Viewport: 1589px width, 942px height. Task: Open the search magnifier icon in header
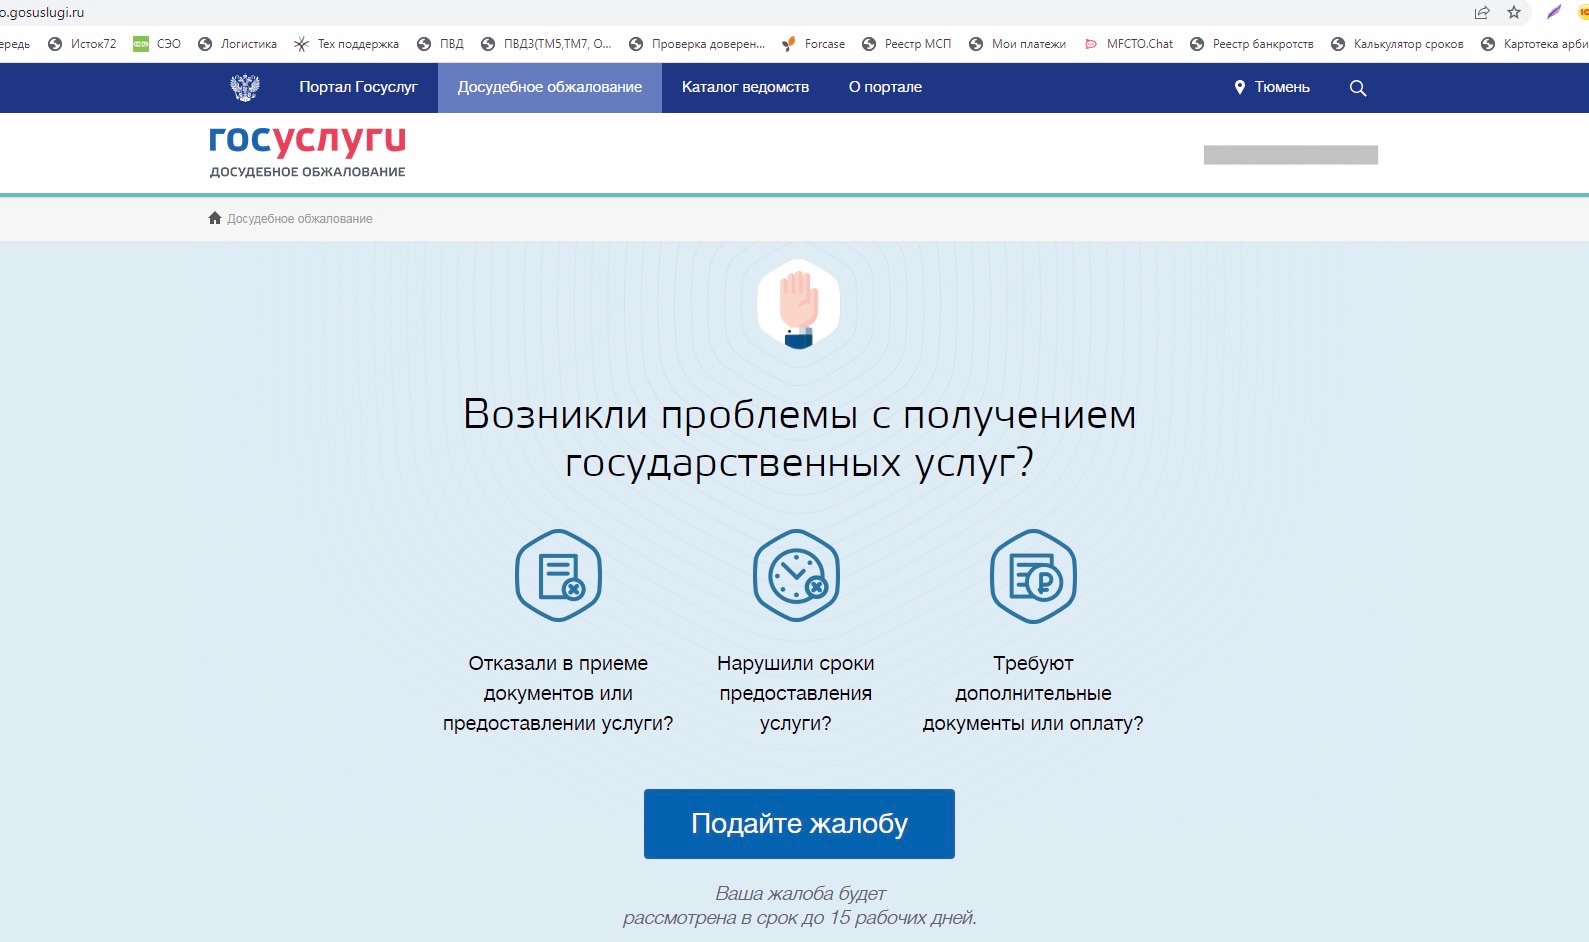[1357, 88]
